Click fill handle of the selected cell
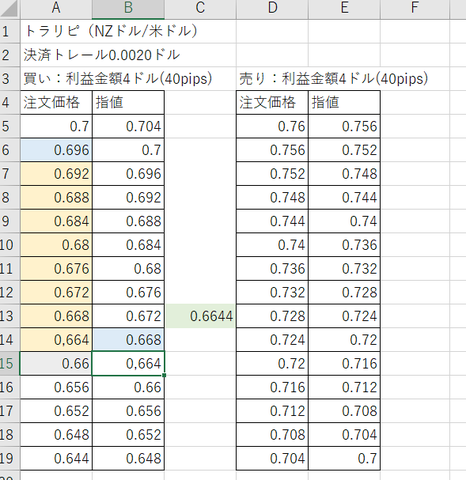 tap(164, 375)
